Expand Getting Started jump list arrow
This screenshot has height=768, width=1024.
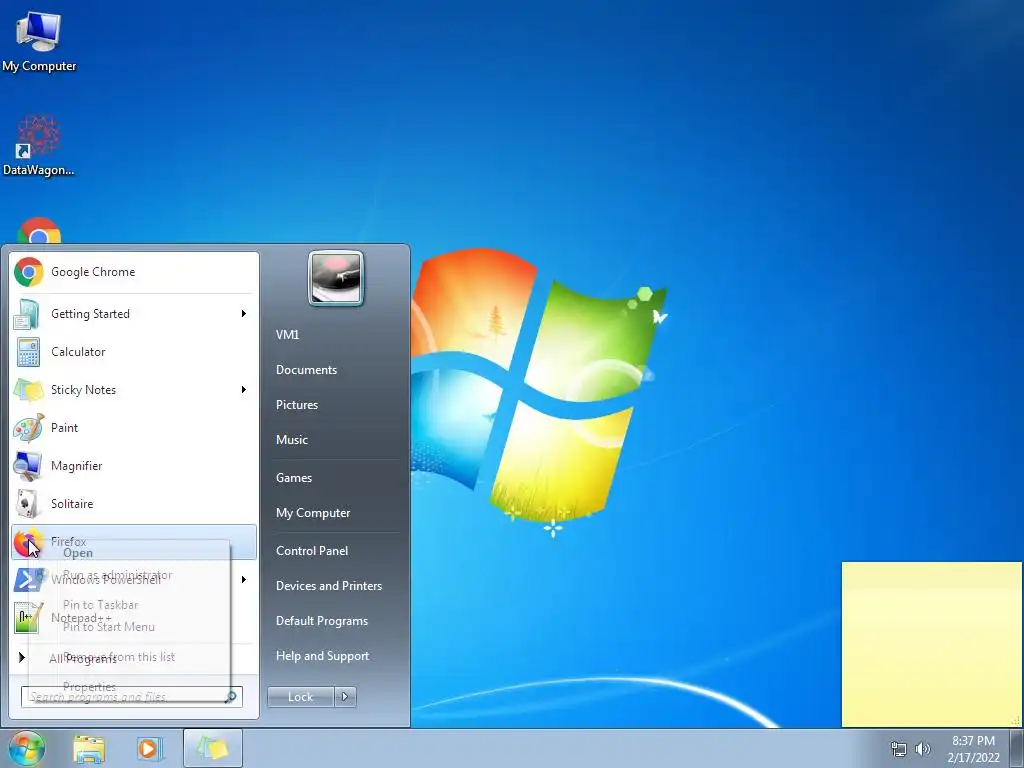coord(244,314)
